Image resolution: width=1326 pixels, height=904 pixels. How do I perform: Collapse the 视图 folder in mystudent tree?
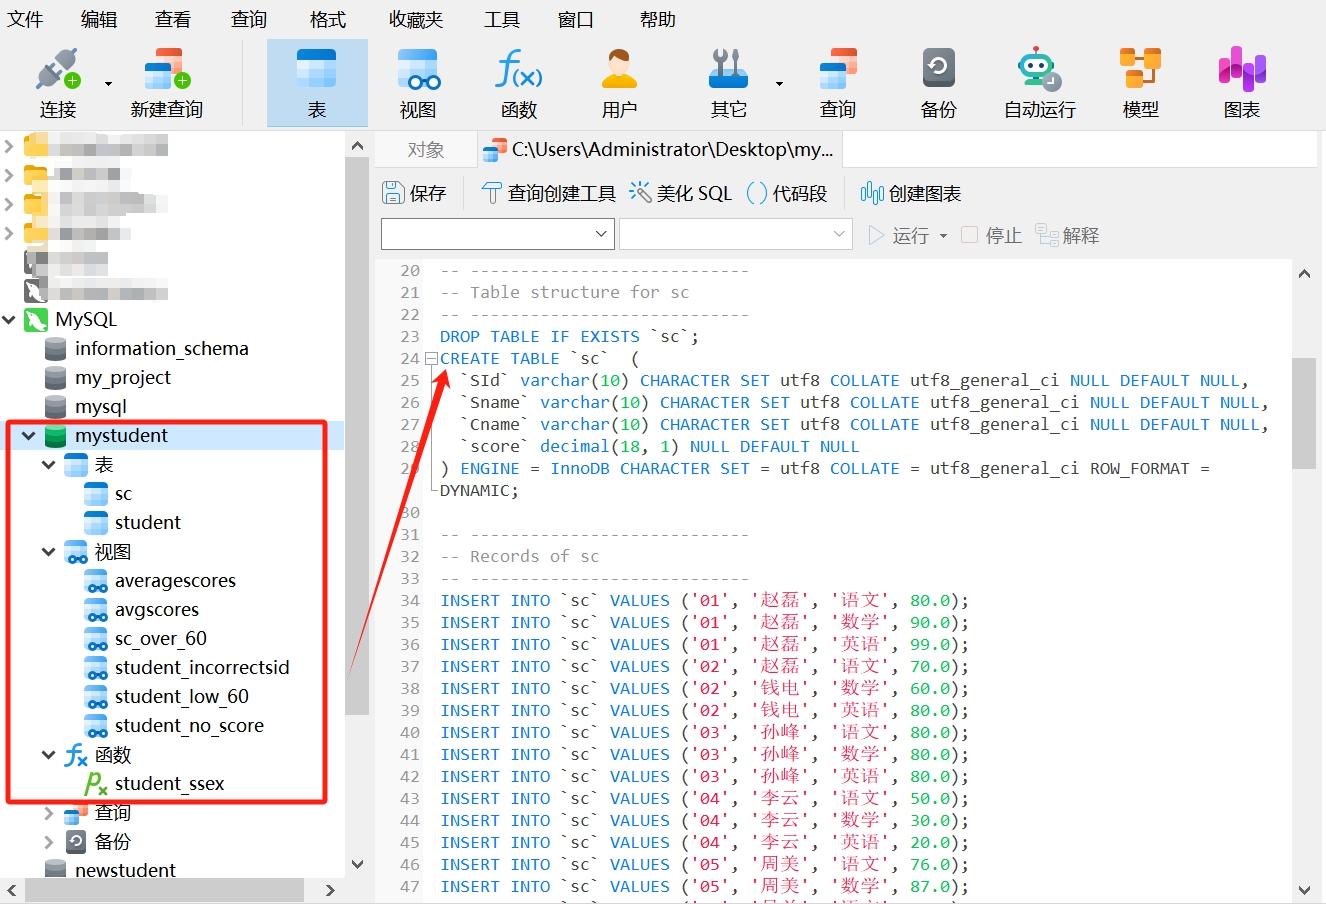pyautogui.click(x=48, y=552)
